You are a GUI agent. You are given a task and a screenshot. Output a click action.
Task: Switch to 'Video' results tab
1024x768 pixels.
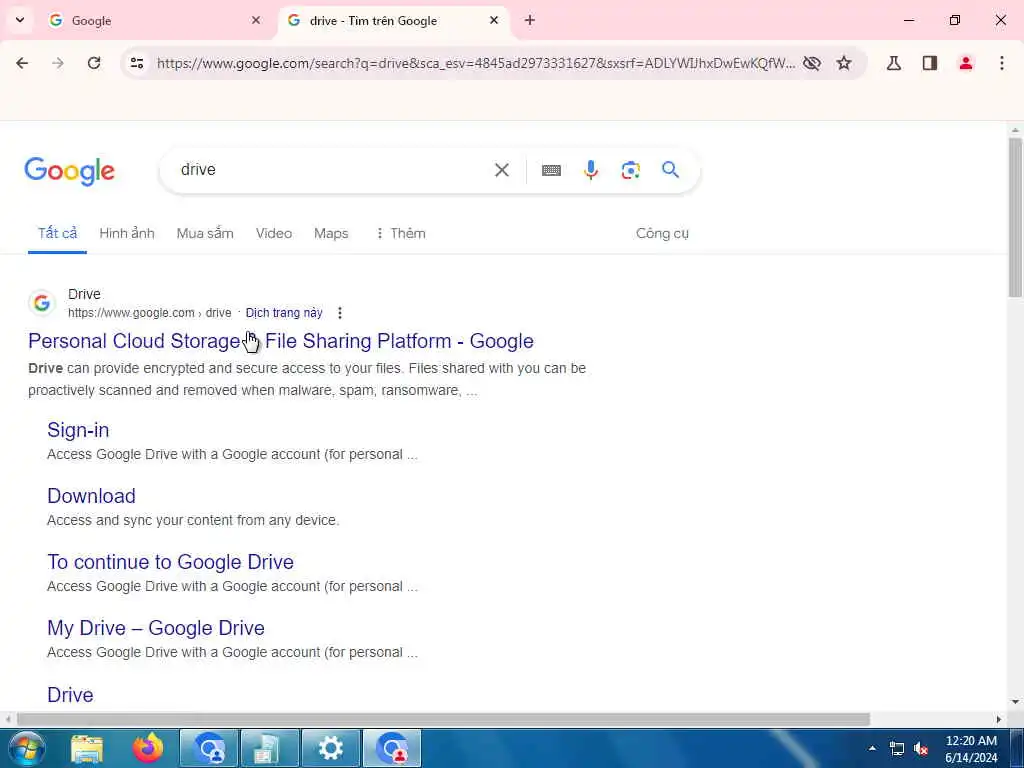coord(274,233)
